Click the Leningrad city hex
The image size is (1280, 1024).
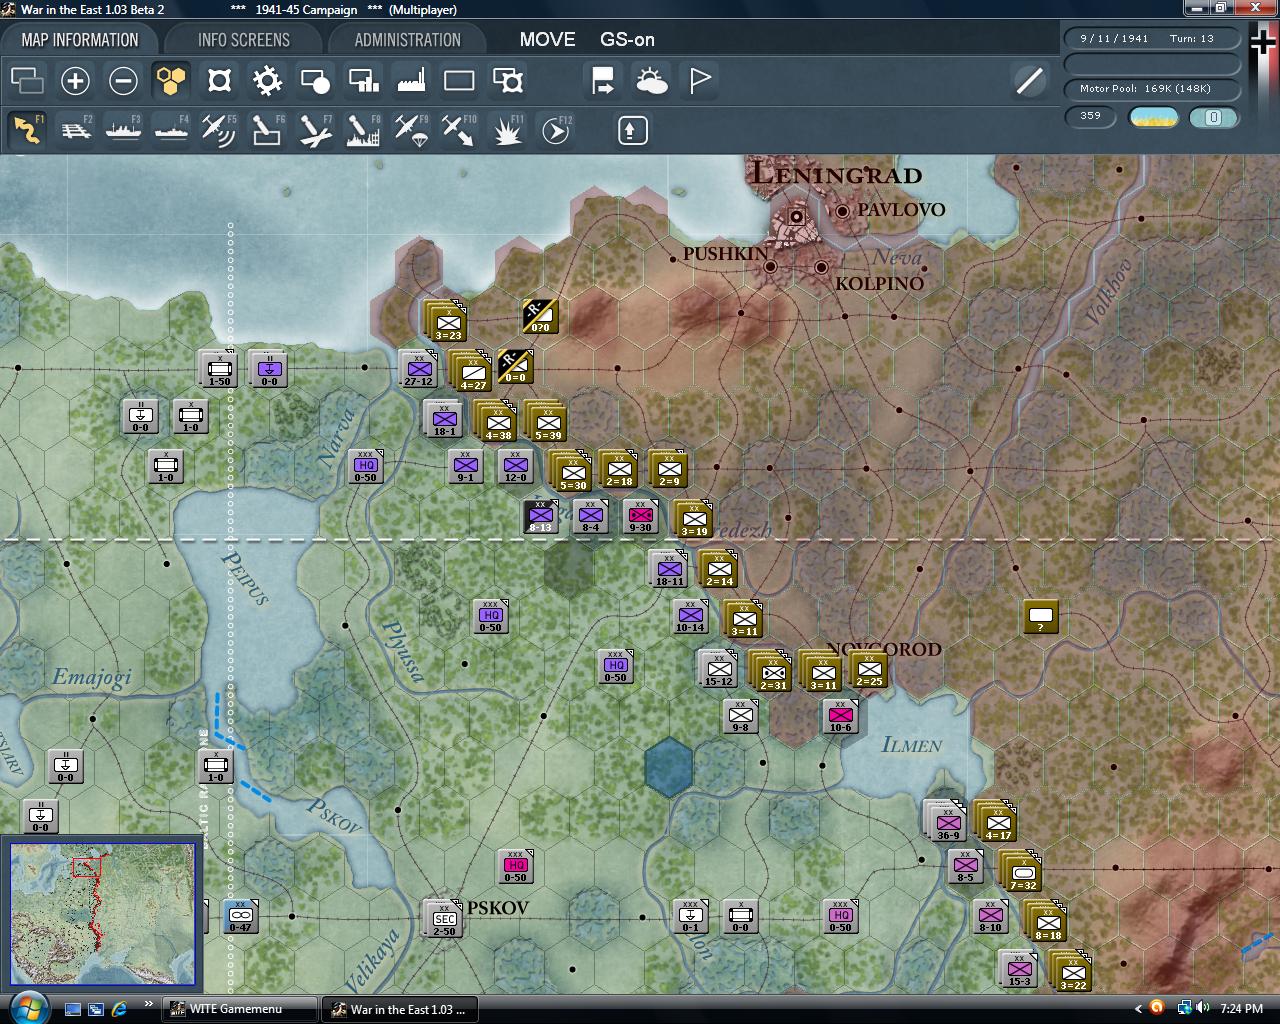point(797,216)
